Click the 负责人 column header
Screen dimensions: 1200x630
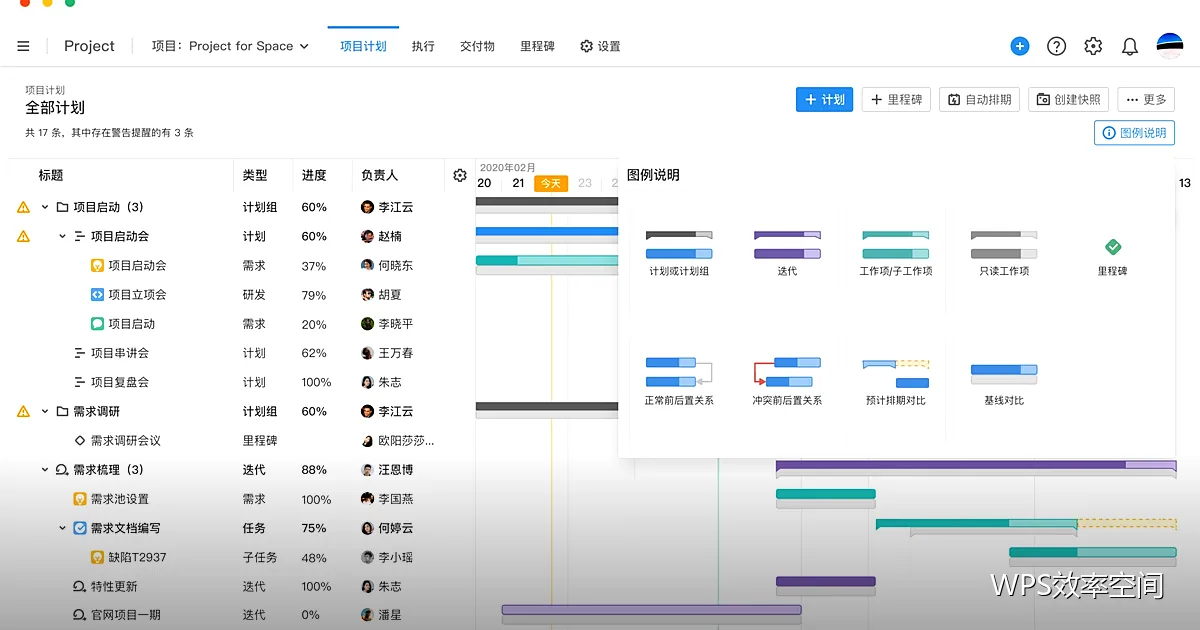tap(379, 175)
